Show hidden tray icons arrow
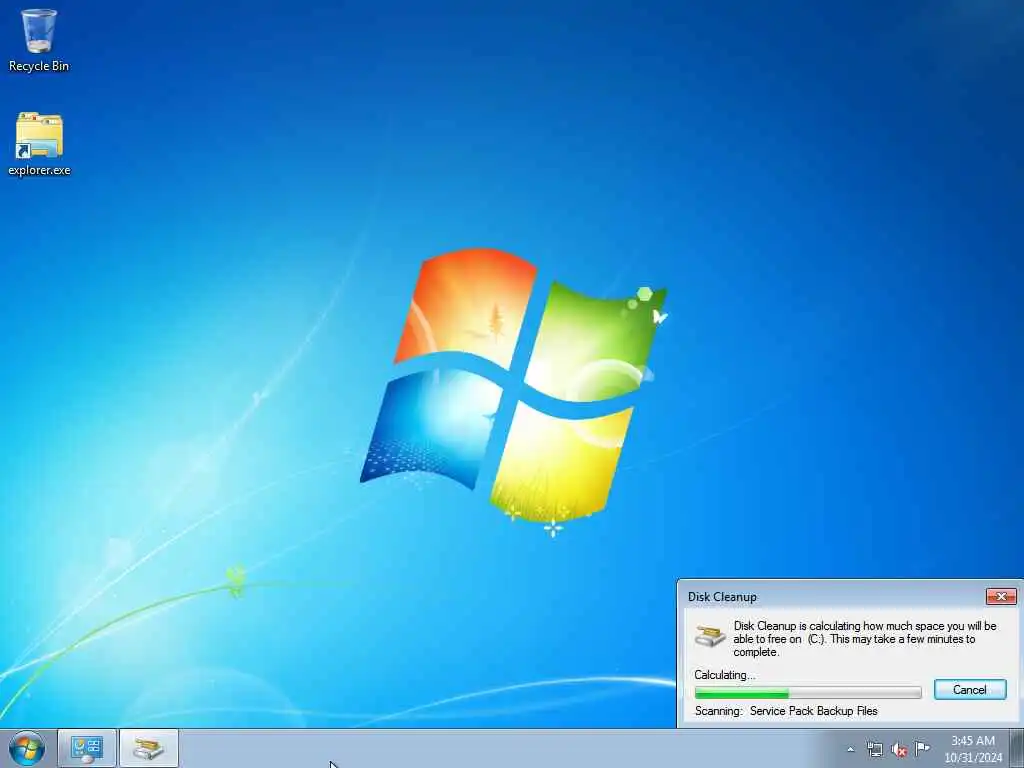 (x=850, y=749)
